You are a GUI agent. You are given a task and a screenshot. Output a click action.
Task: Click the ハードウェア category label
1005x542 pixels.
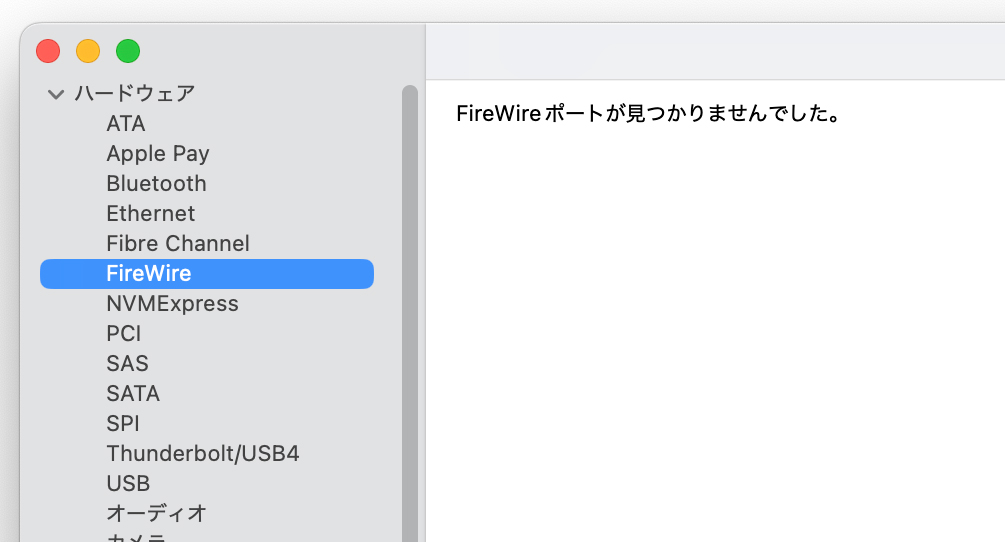coord(135,94)
